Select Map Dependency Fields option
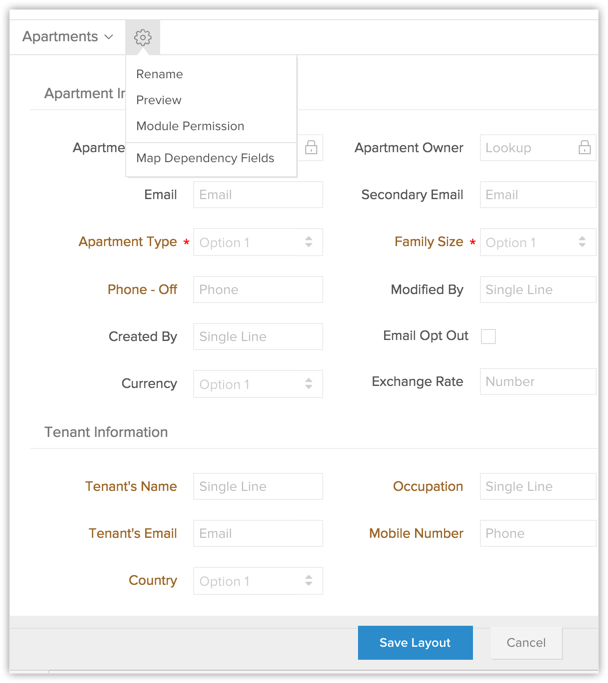Screen dimensions: 608x683 coord(205,158)
